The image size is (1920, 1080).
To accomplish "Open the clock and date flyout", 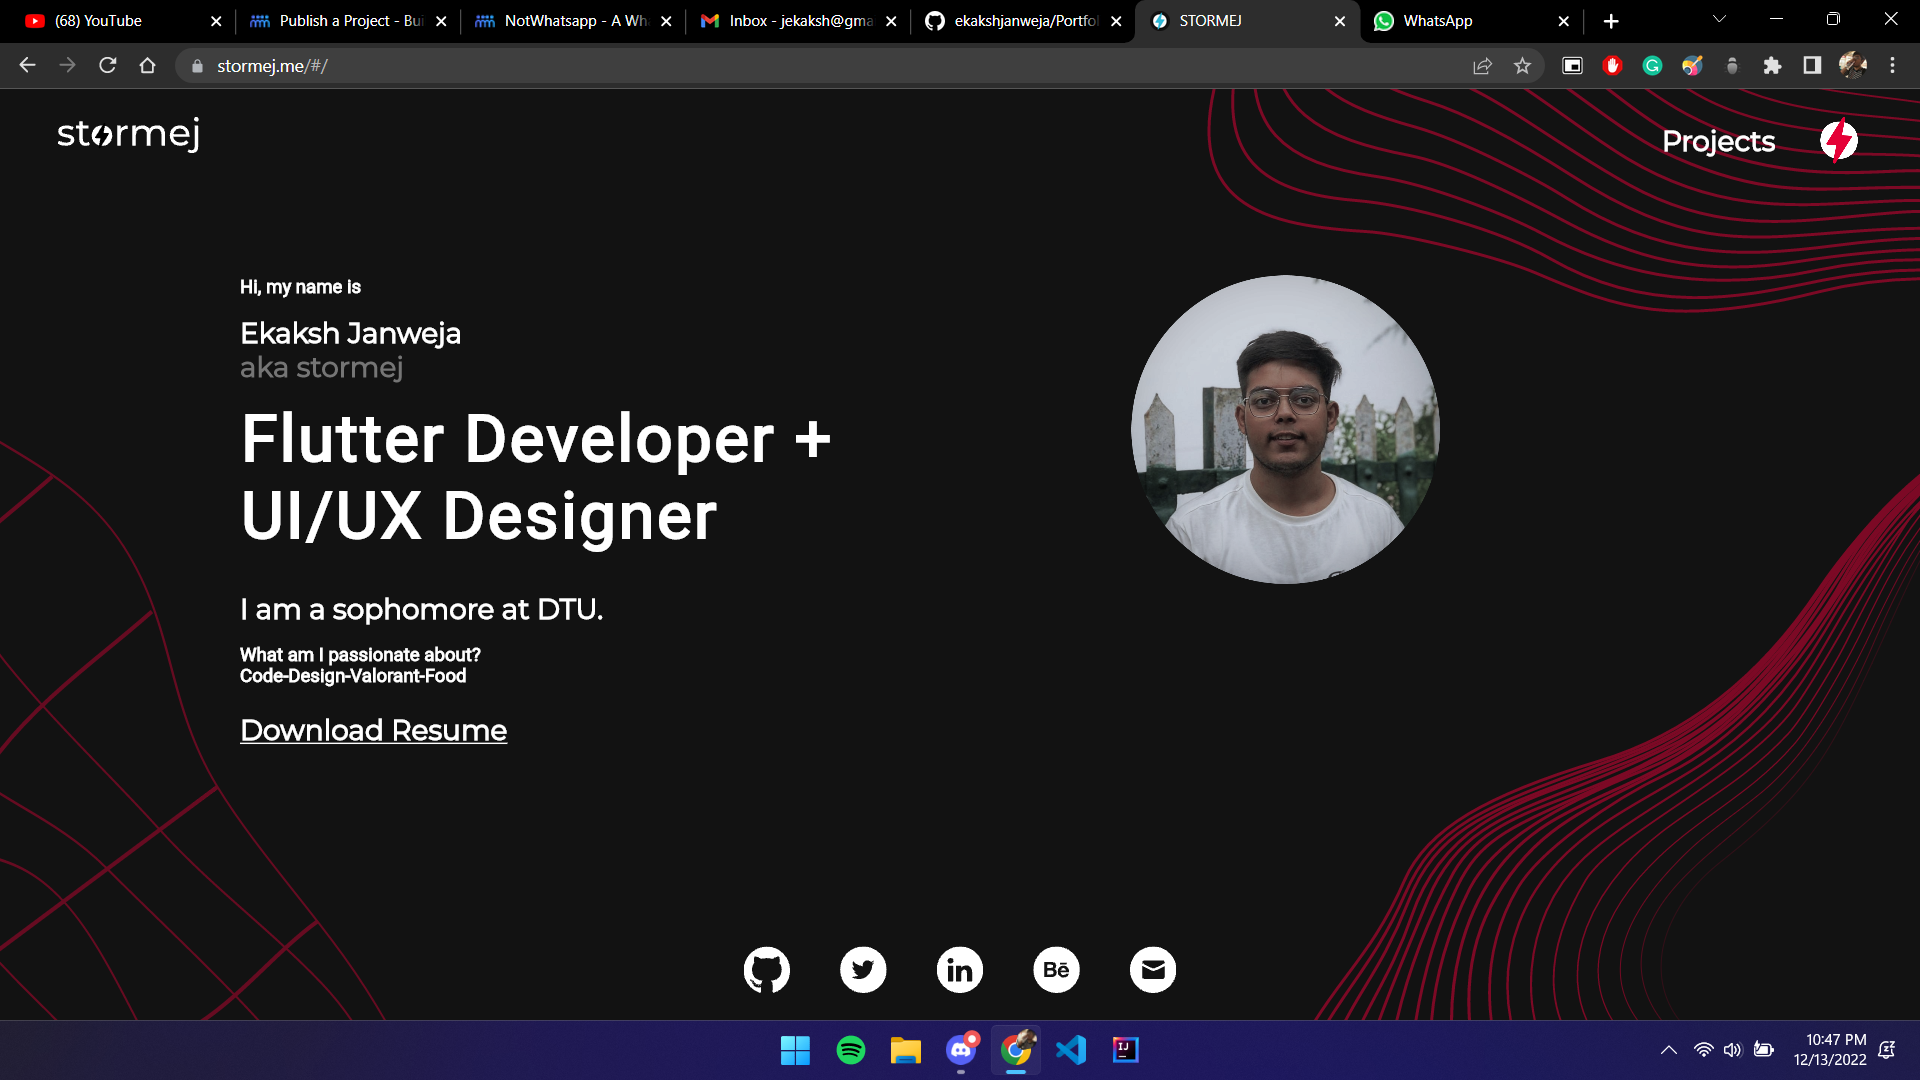I will 1829,1050.
